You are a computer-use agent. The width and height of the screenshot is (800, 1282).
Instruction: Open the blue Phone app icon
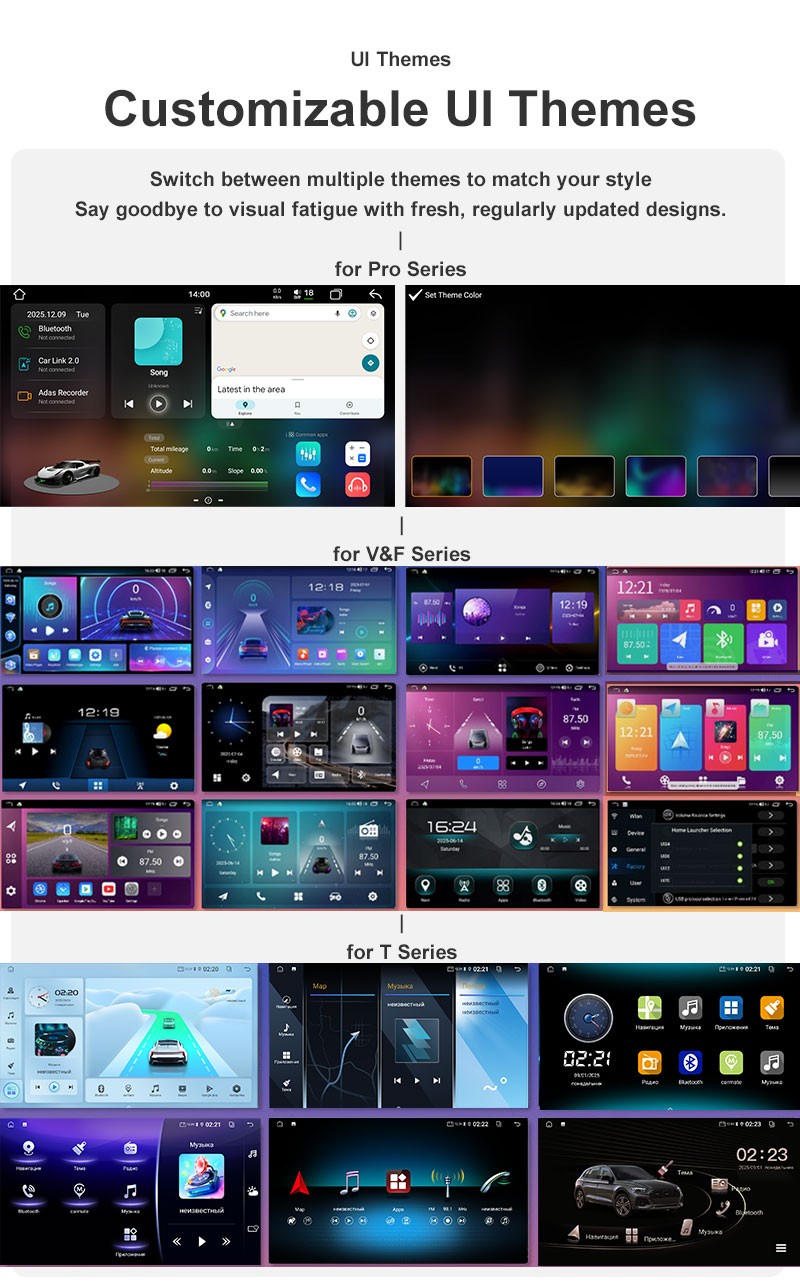click(308, 485)
